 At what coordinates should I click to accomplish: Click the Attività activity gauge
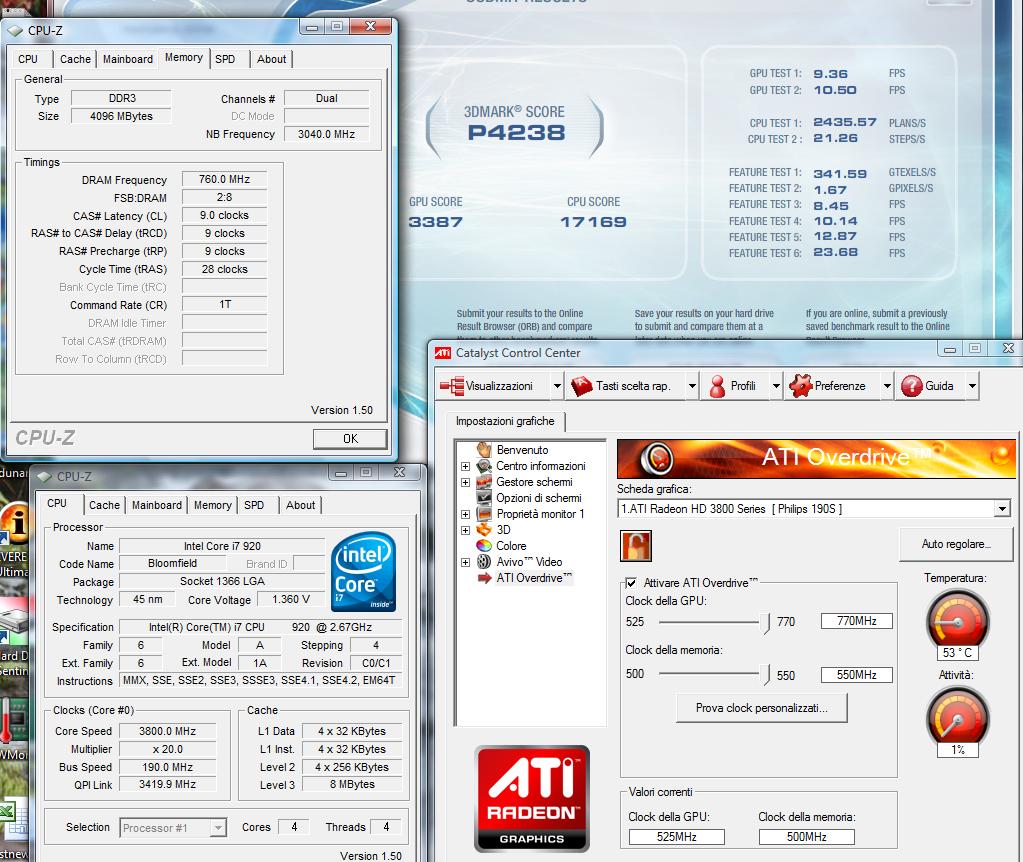pos(957,720)
